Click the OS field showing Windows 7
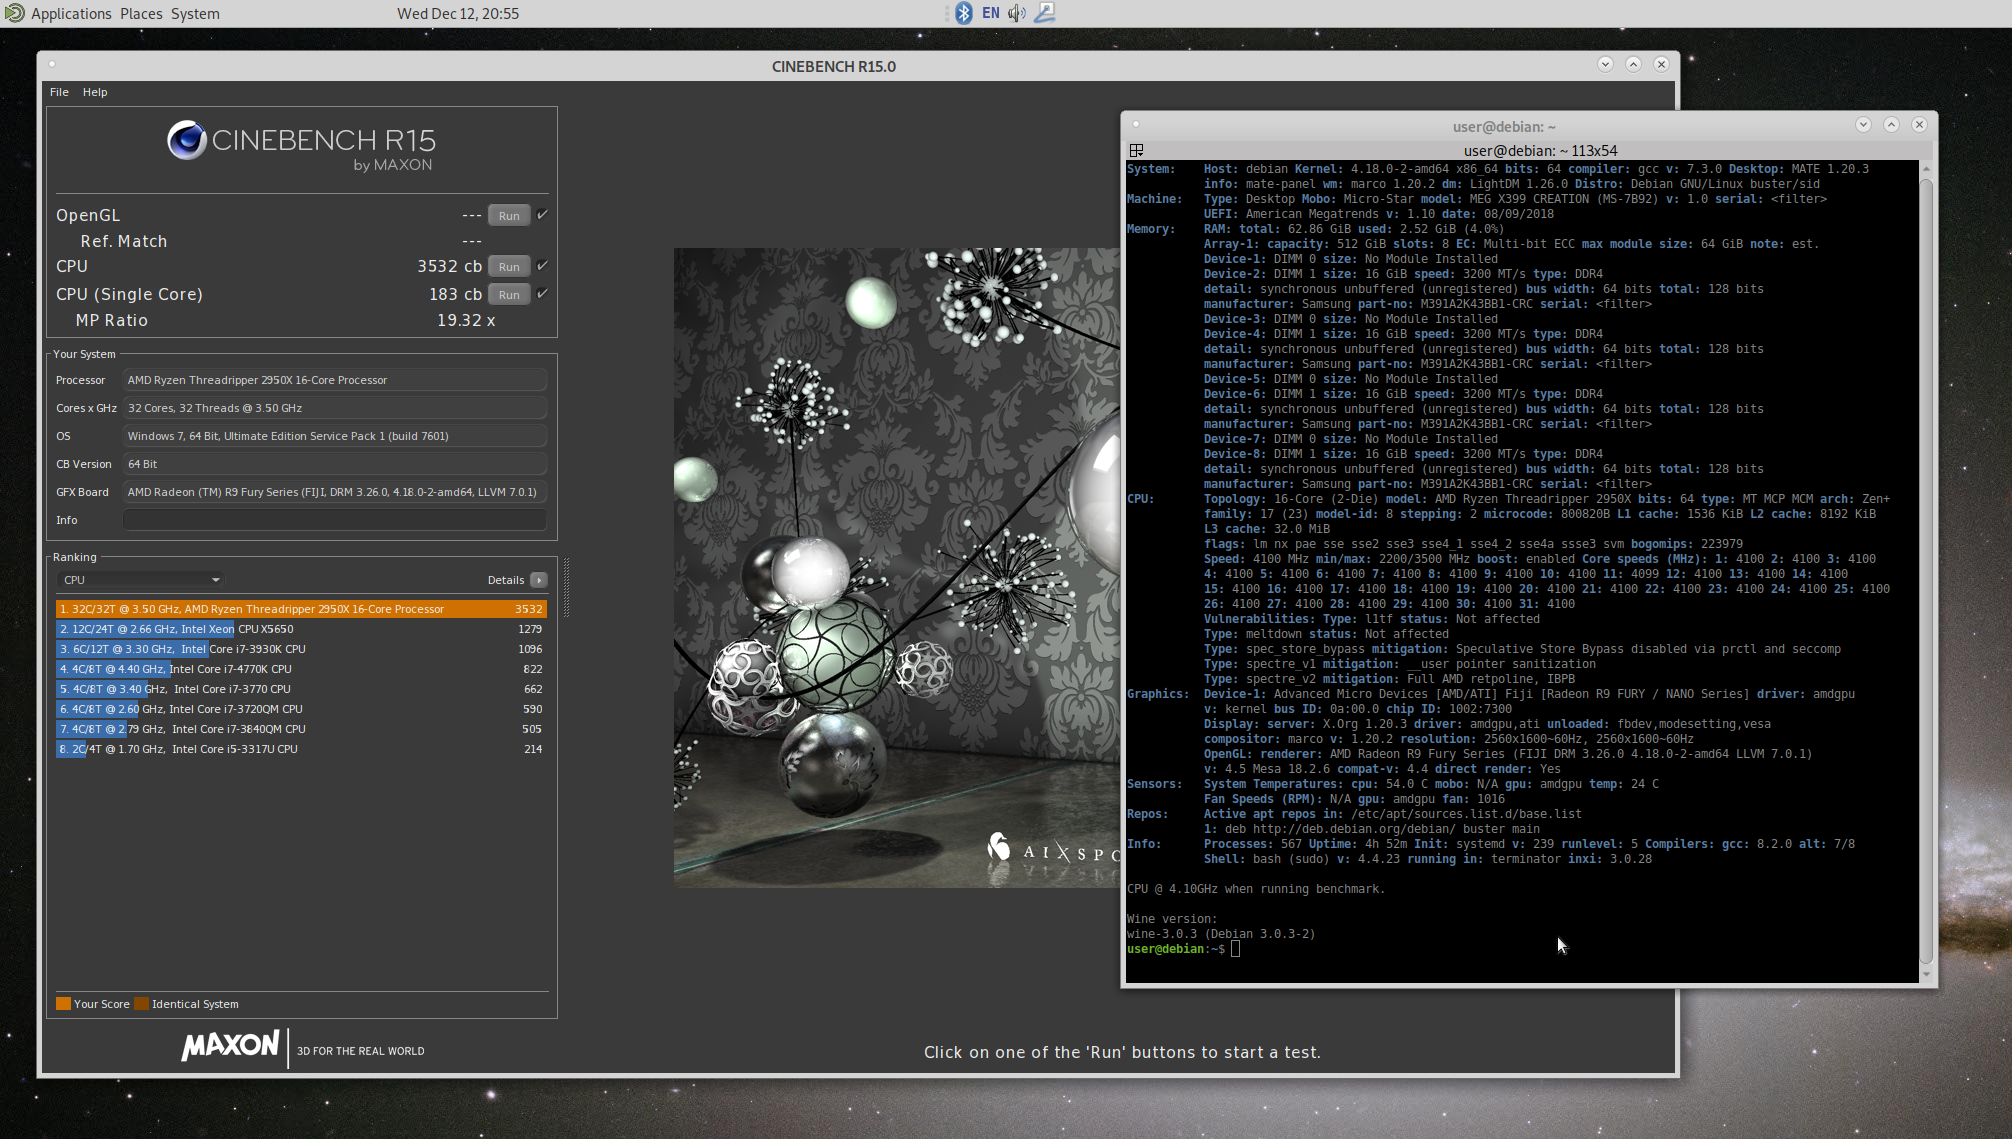The height and width of the screenshot is (1139, 2012). 334,436
